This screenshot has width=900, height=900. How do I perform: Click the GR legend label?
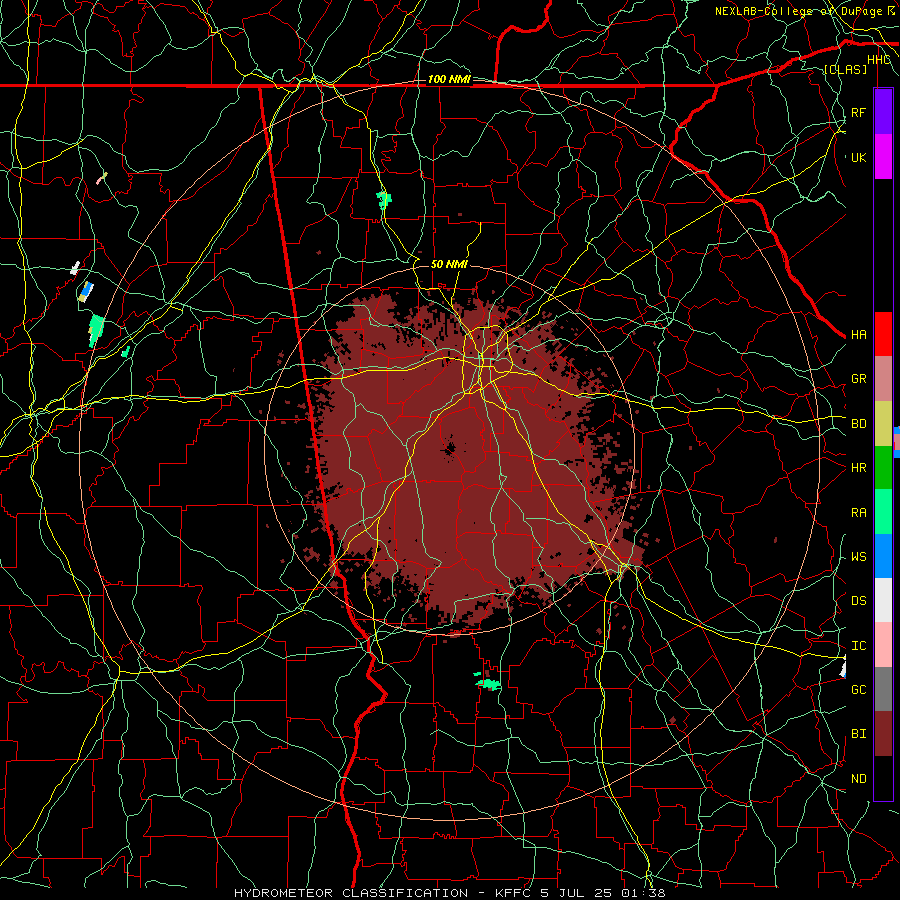(x=858, y=379)
